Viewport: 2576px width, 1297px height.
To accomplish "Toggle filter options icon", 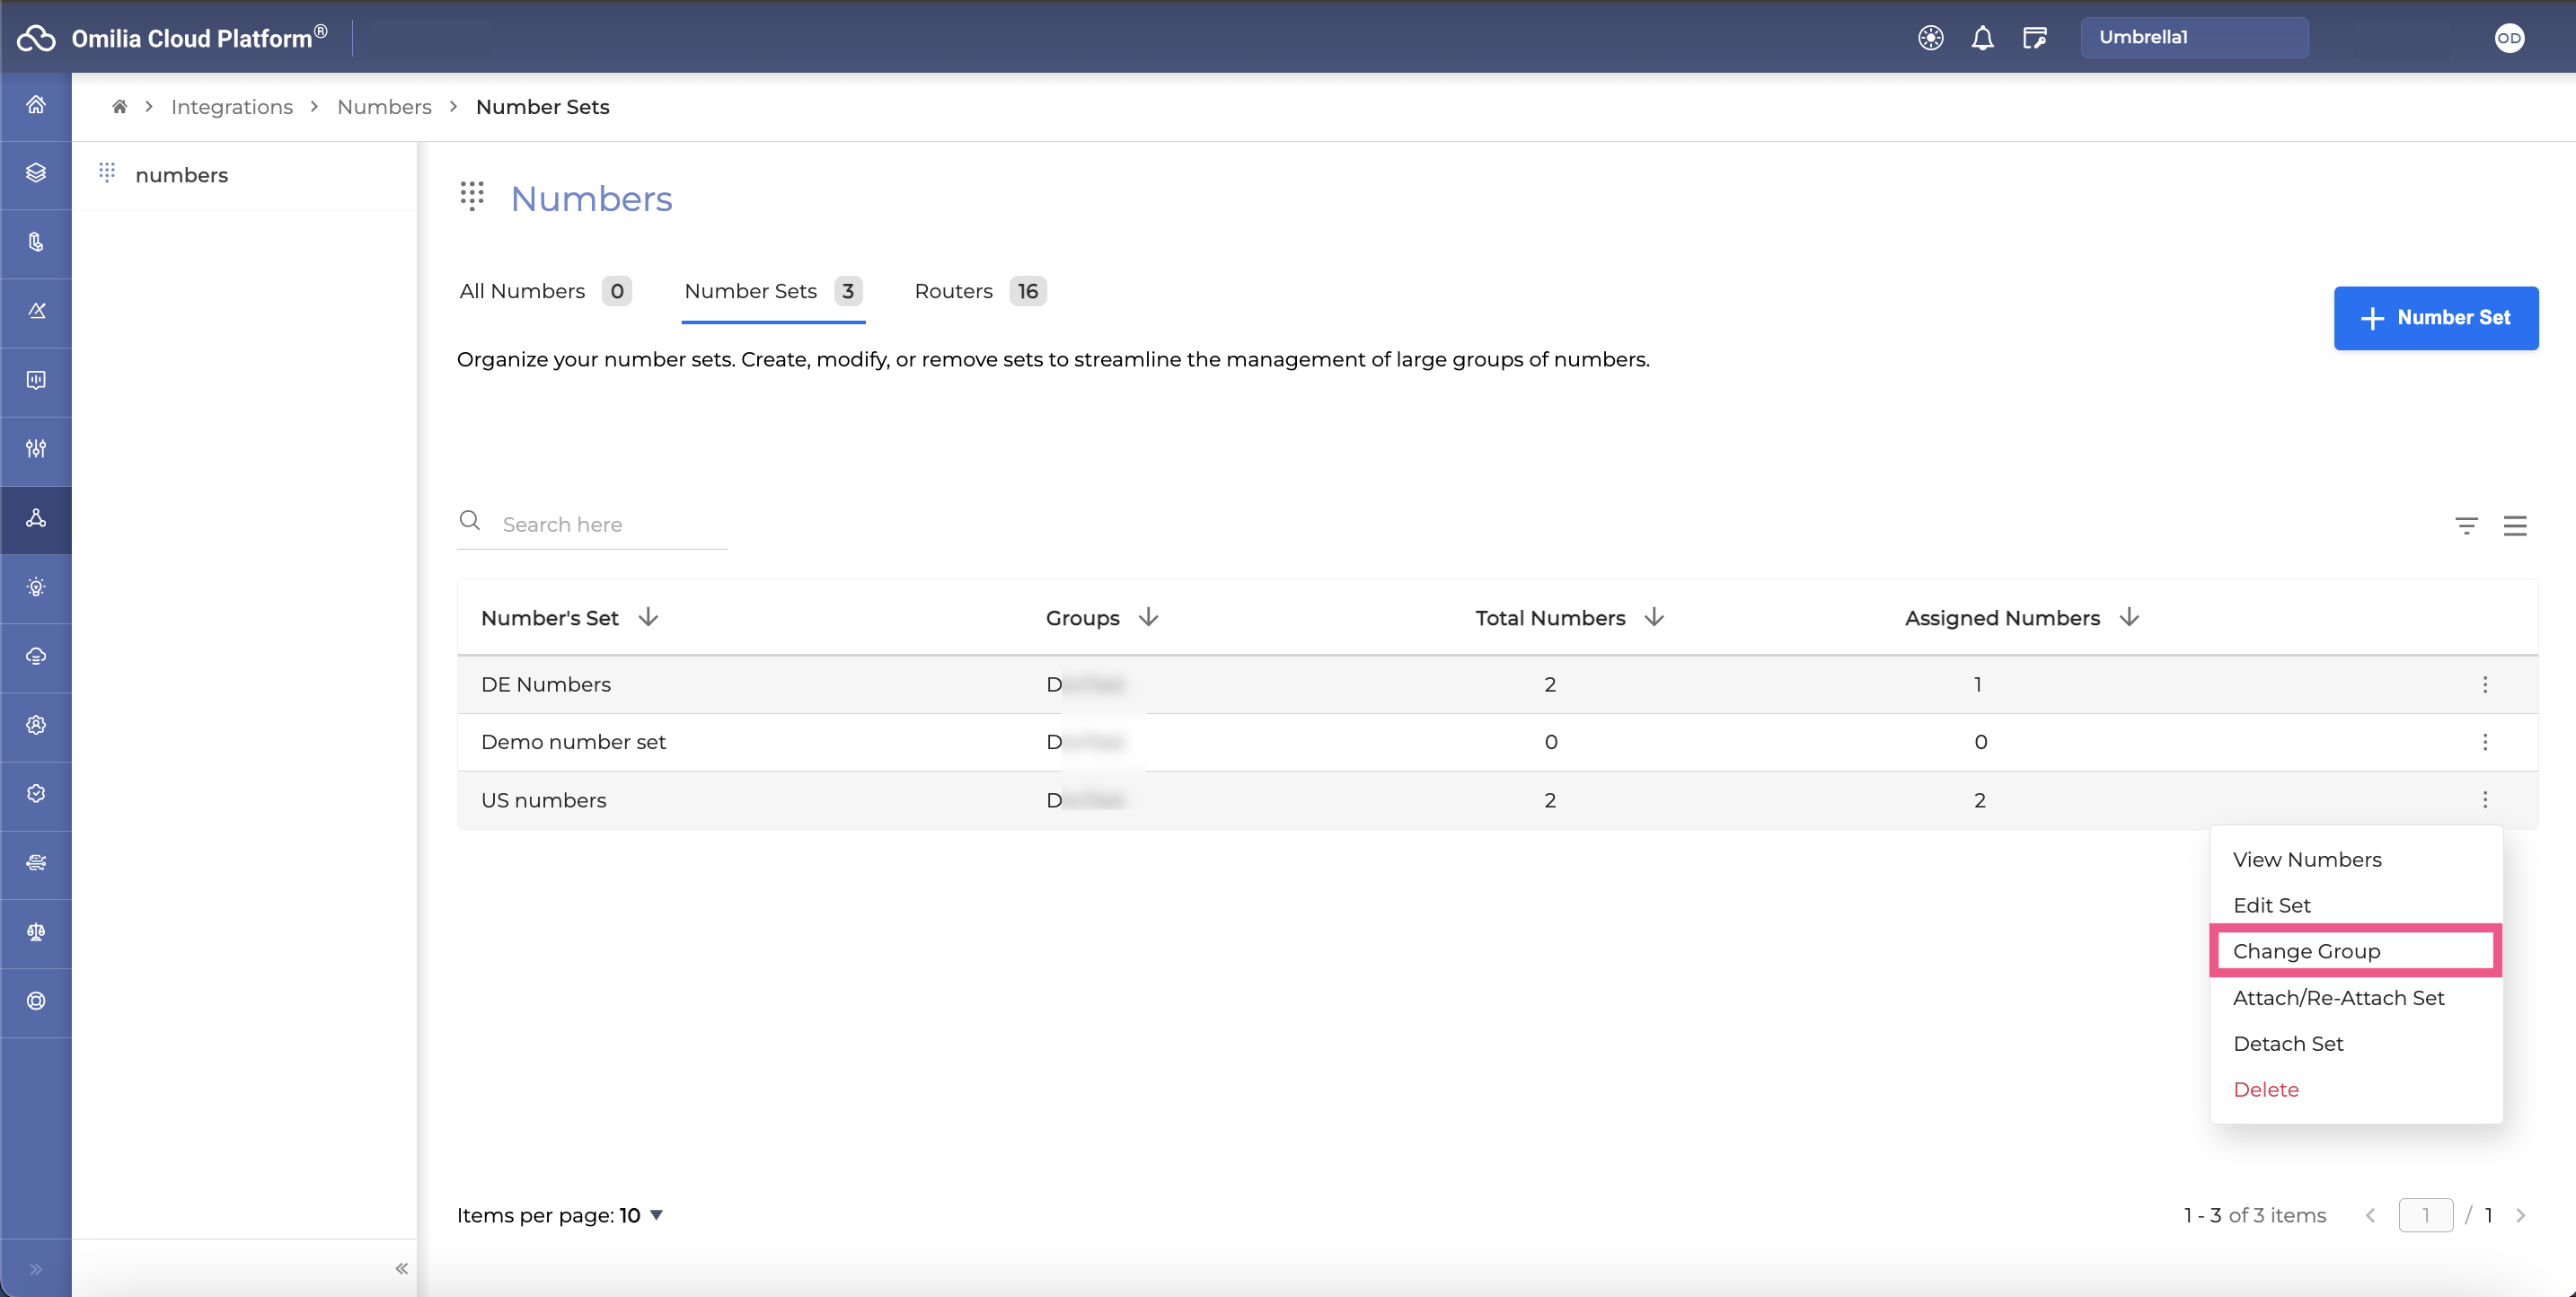I will [x=2466, y=526].
